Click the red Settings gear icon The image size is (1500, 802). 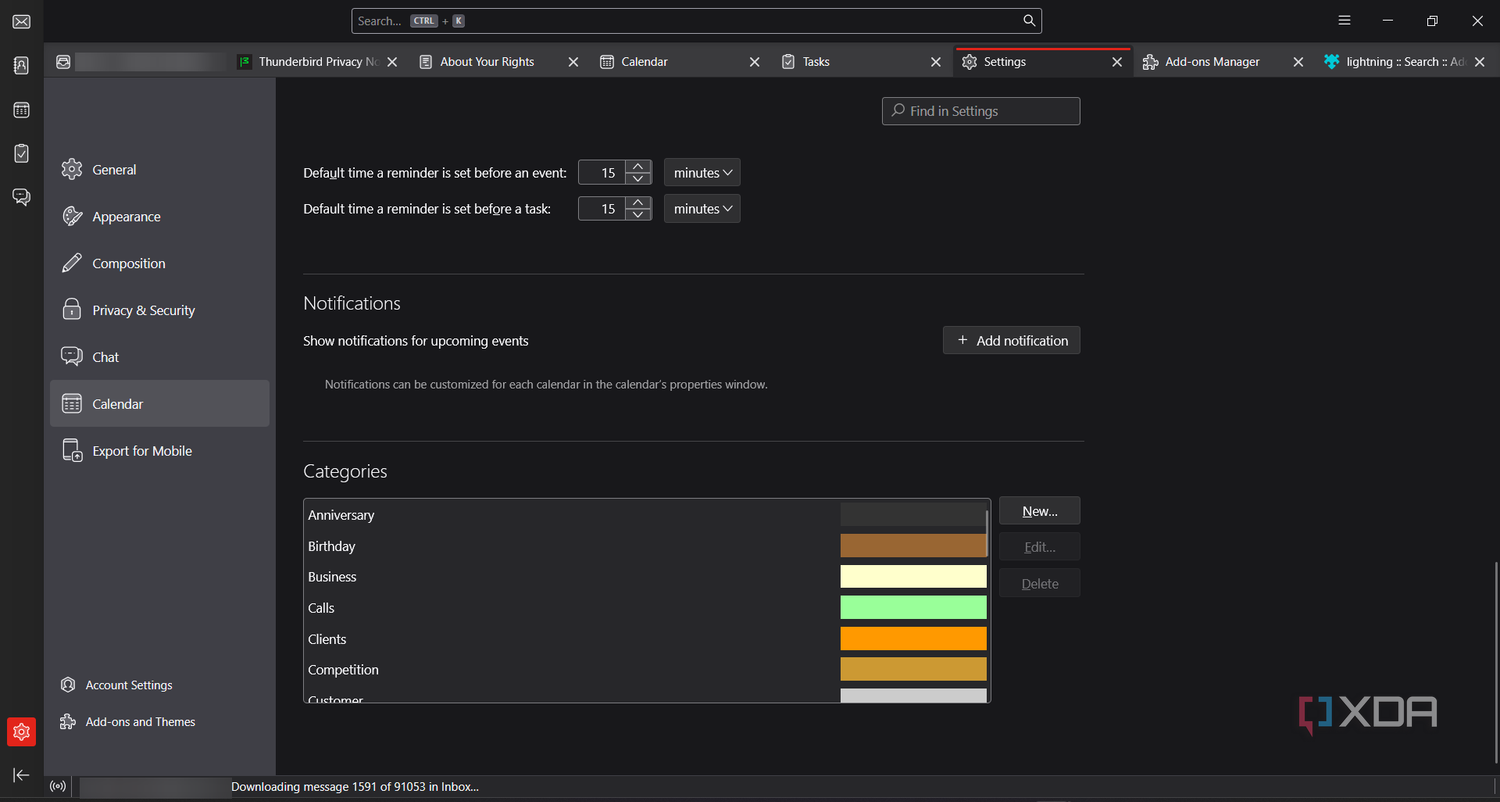[21, 732]
